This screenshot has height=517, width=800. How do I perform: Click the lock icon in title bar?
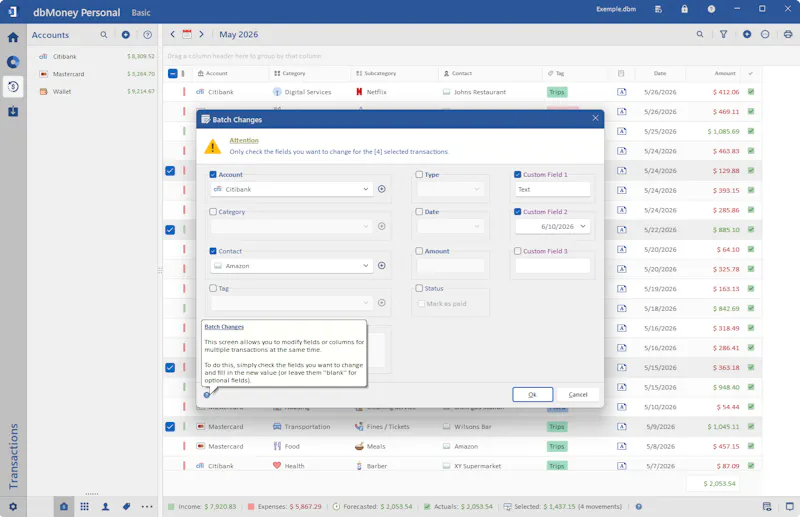click(684, 9)
